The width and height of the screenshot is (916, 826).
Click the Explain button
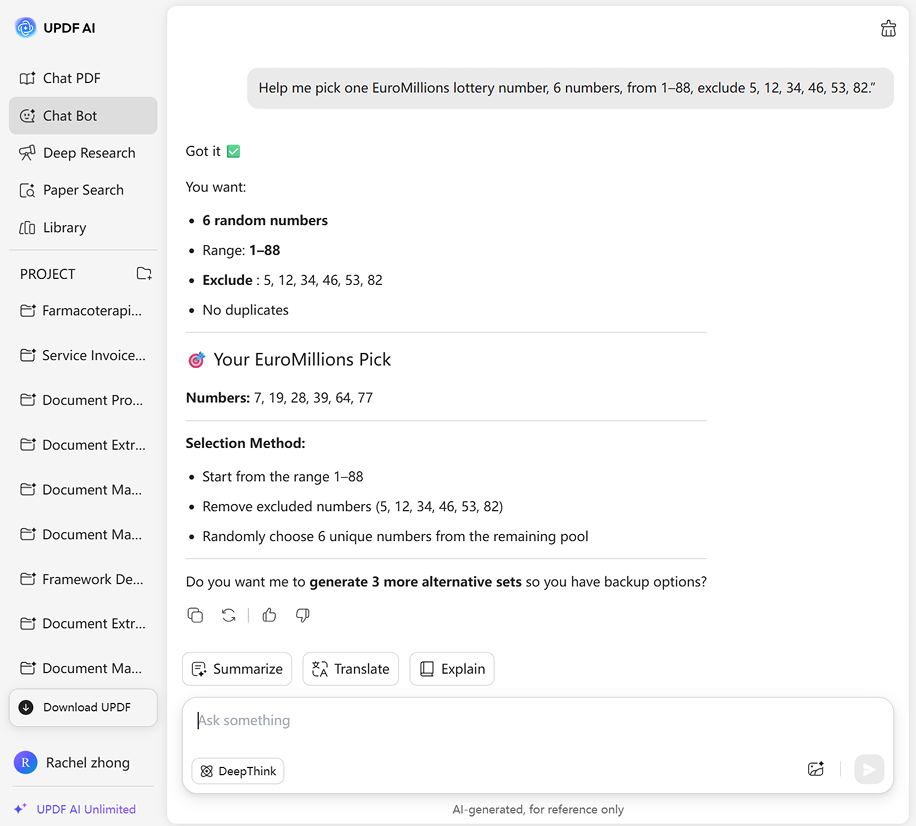coord(452,669)
